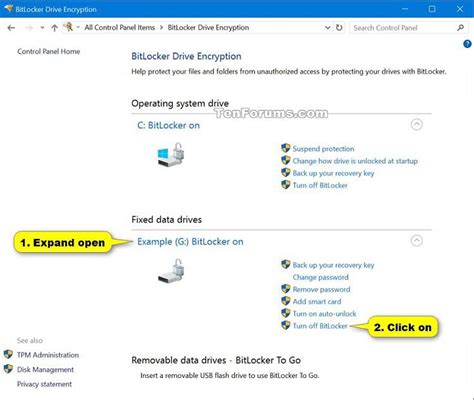Maximize the BitLocker window
The height and width of the screenshot is (400, 474).
tap(432, 9)
